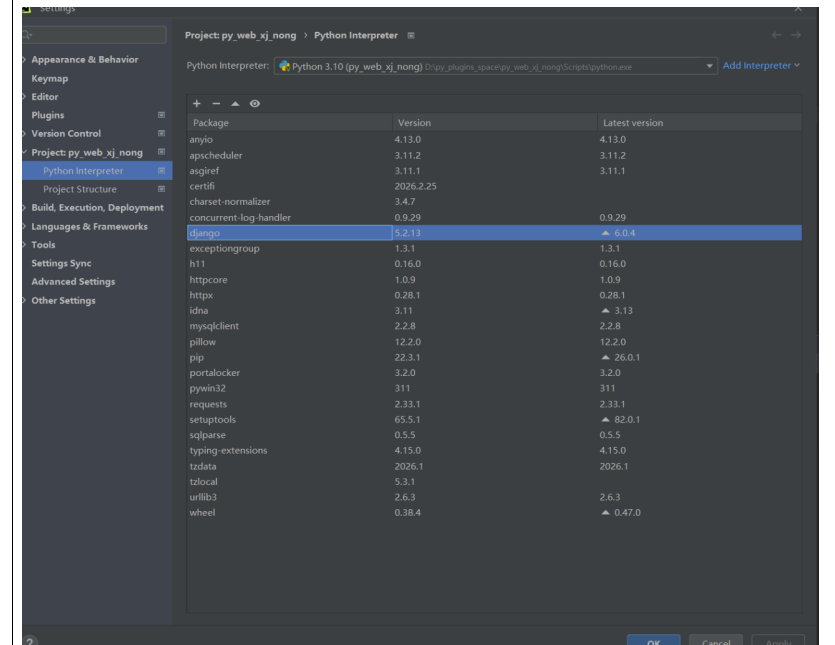
Task: Select the apscheduler package row
Action: point(494,156)
